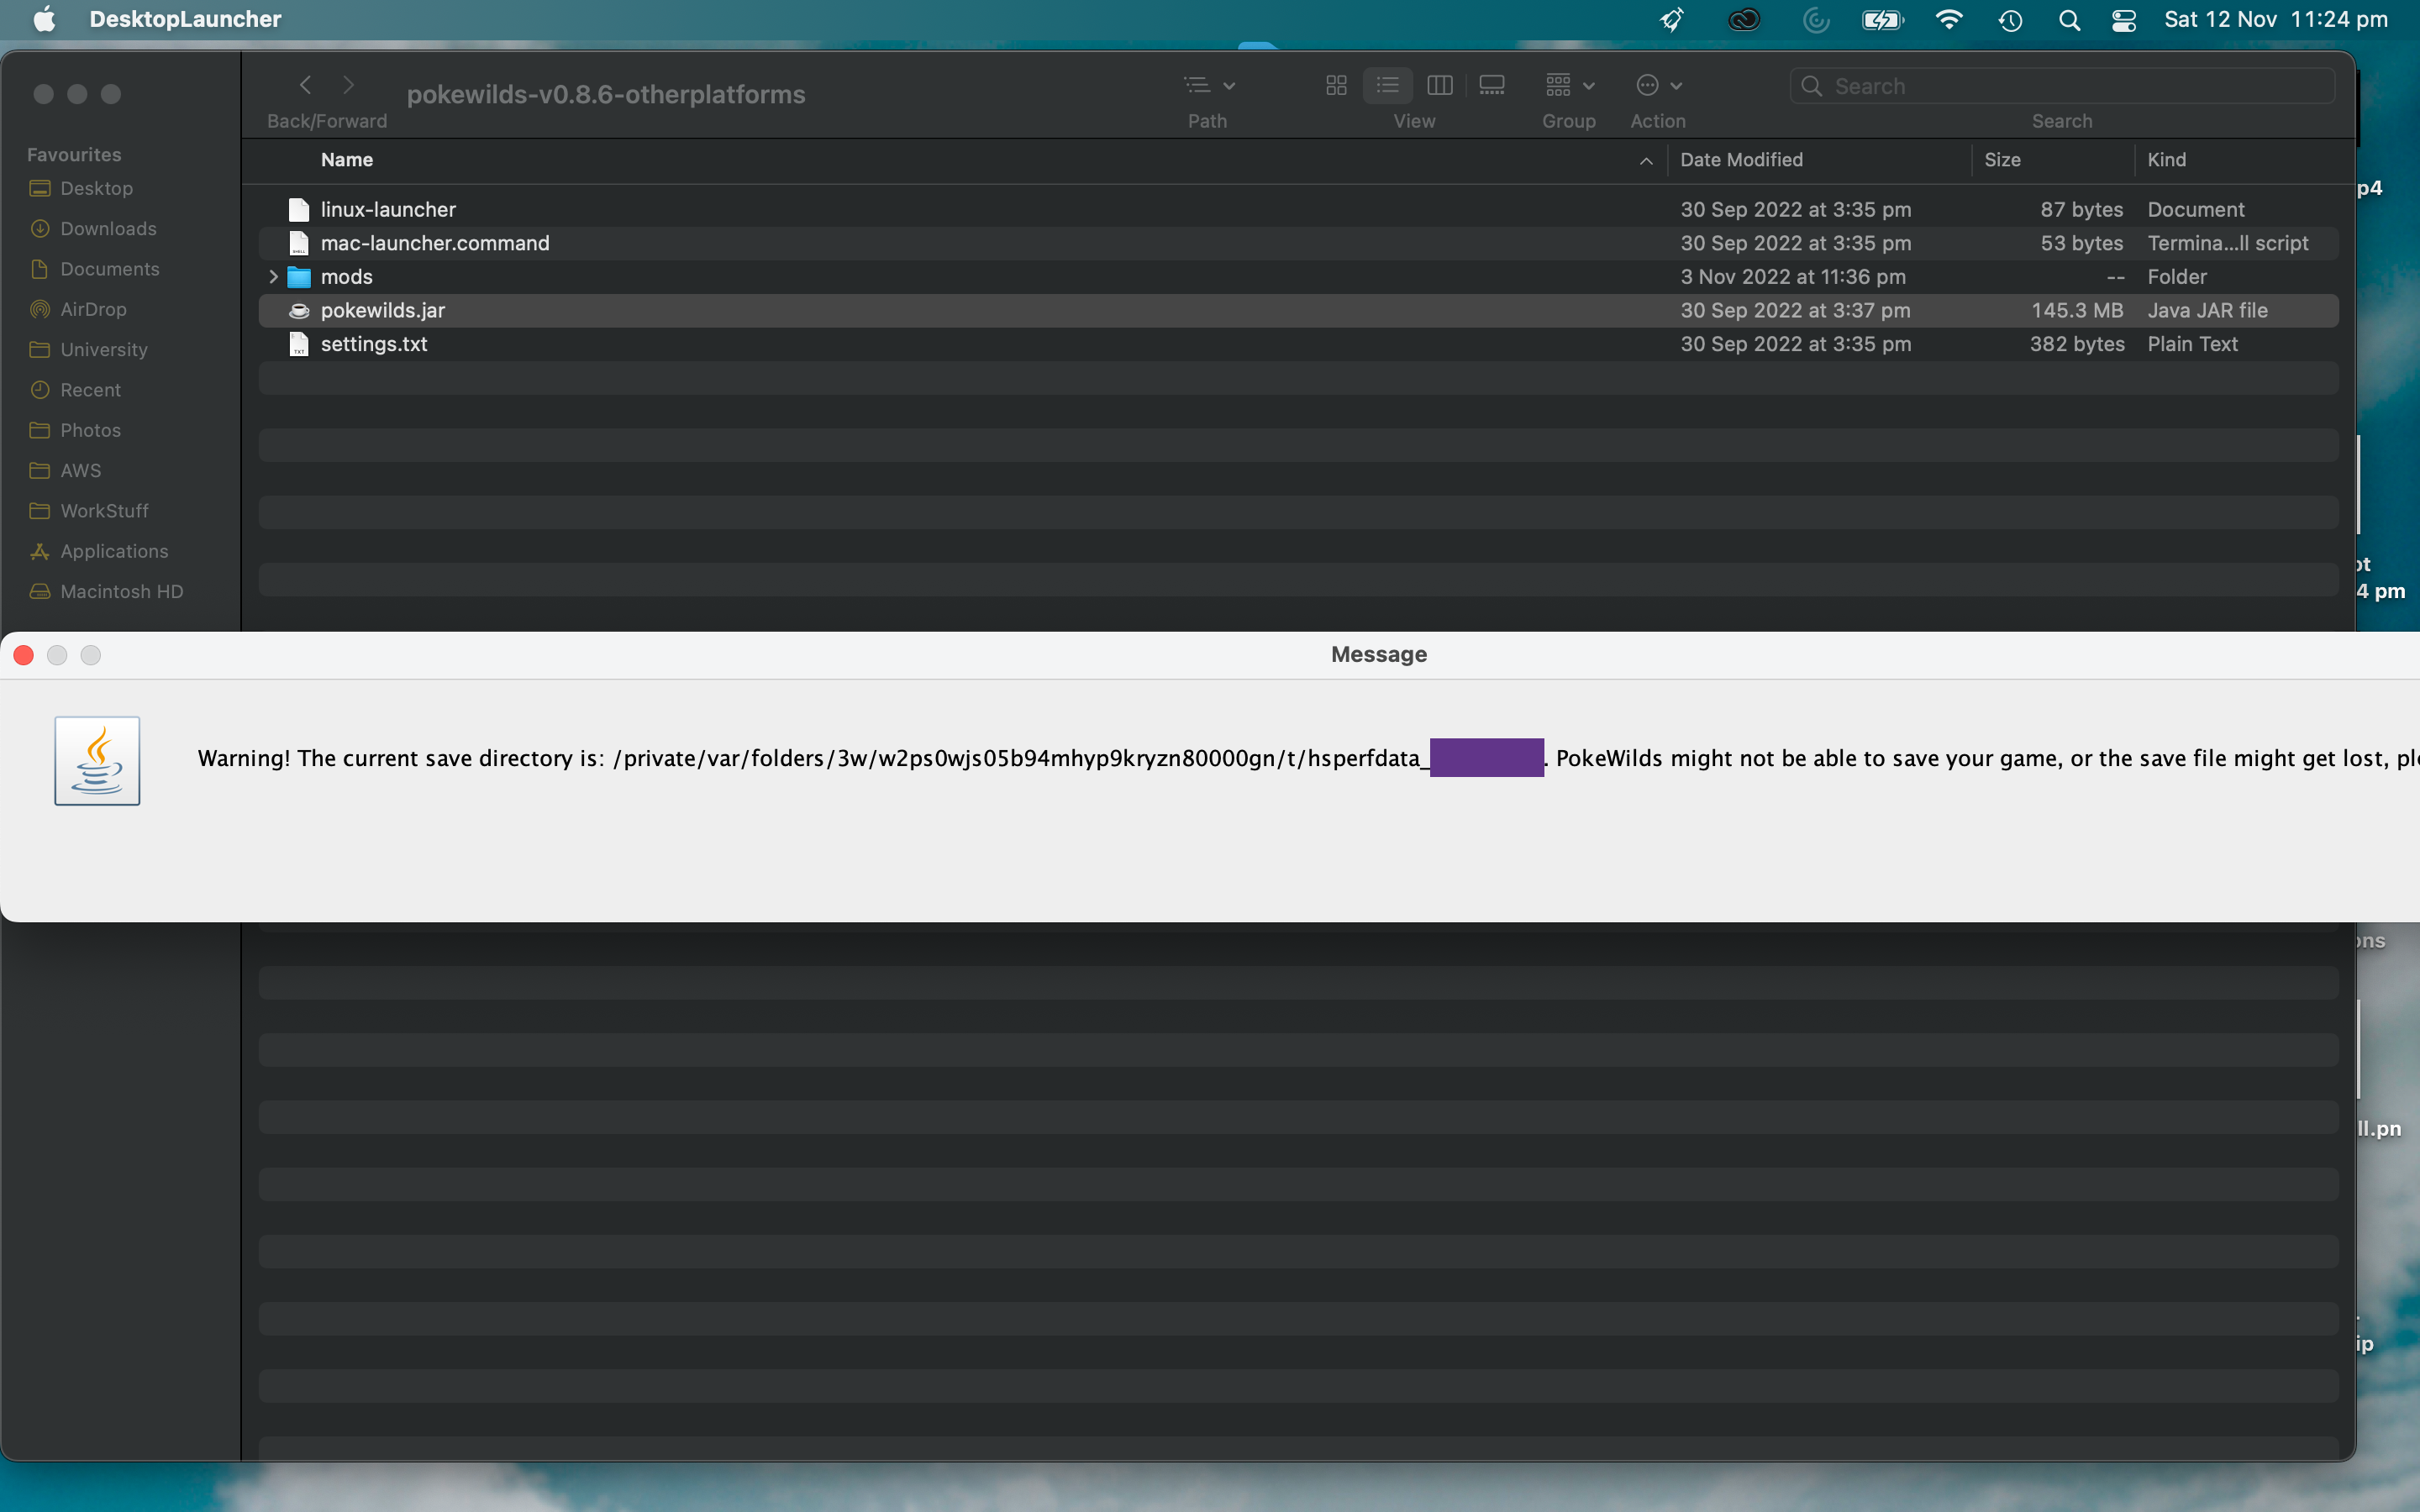
Task: Click inside the Search field
Action: pos(2060,86)
